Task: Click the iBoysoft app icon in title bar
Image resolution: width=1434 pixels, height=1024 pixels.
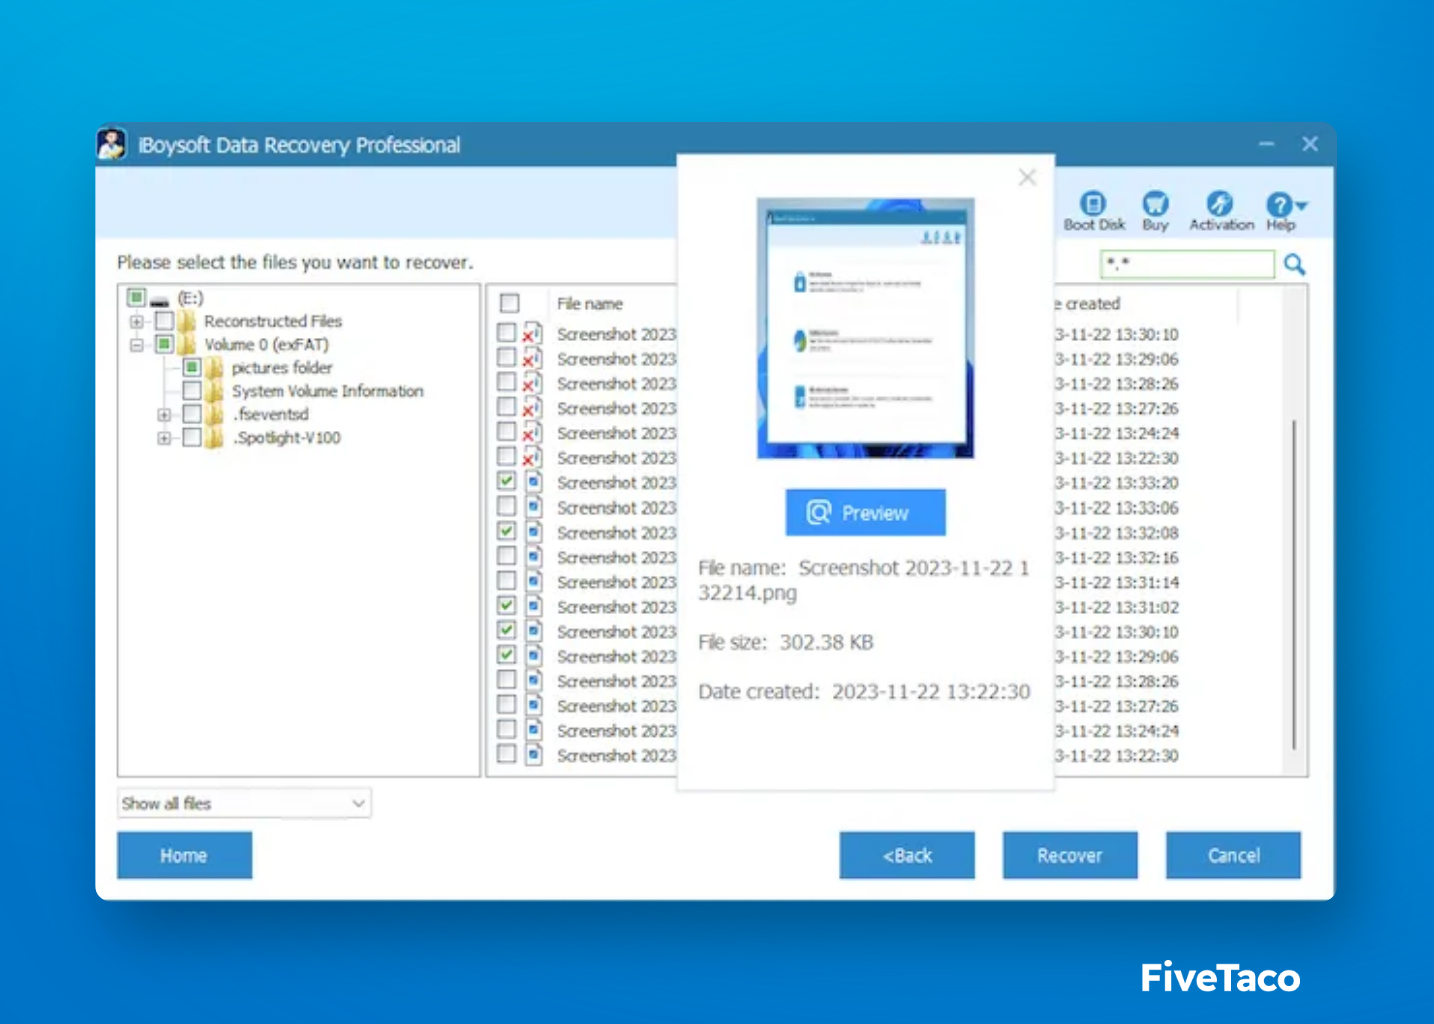Action: (111, 144)
